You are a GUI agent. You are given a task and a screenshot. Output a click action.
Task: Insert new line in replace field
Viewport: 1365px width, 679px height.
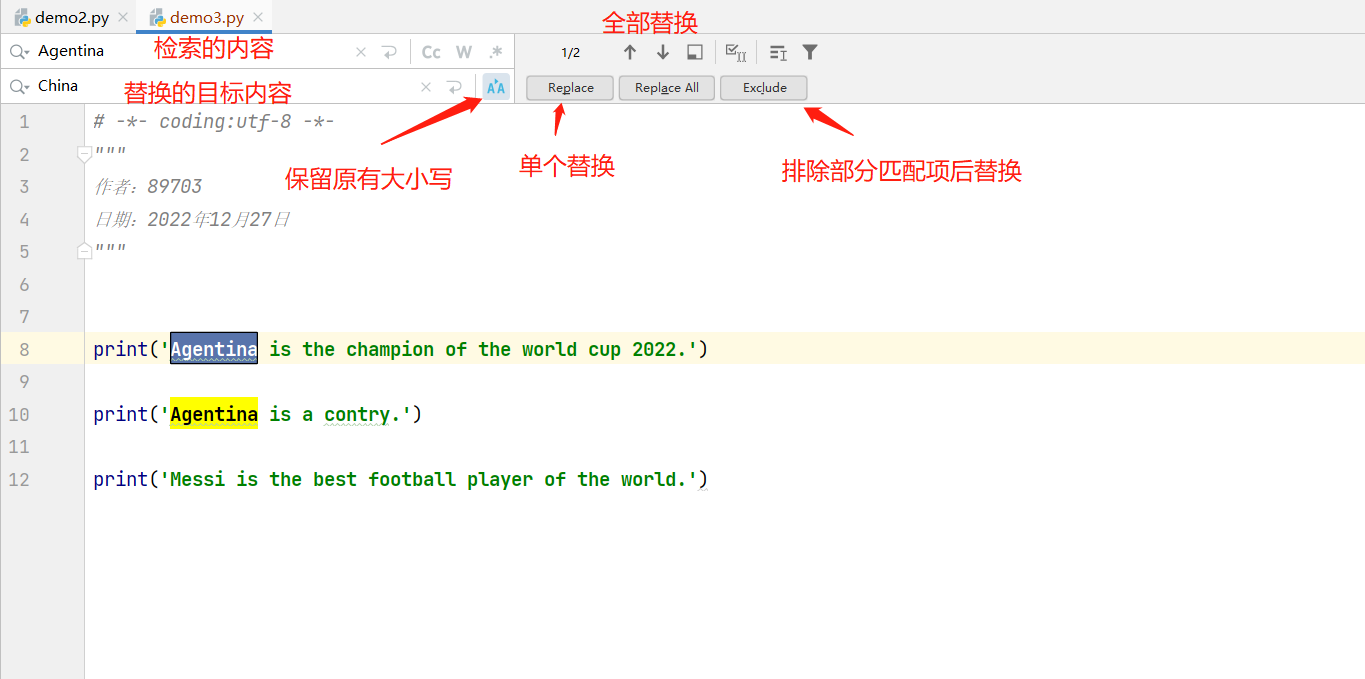[x=454, y=87]
